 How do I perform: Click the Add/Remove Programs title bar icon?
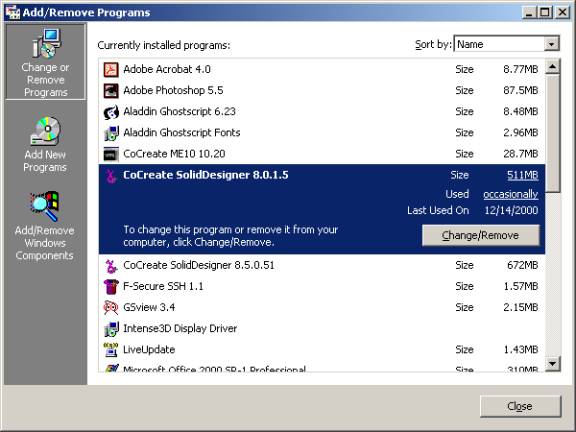12,12
